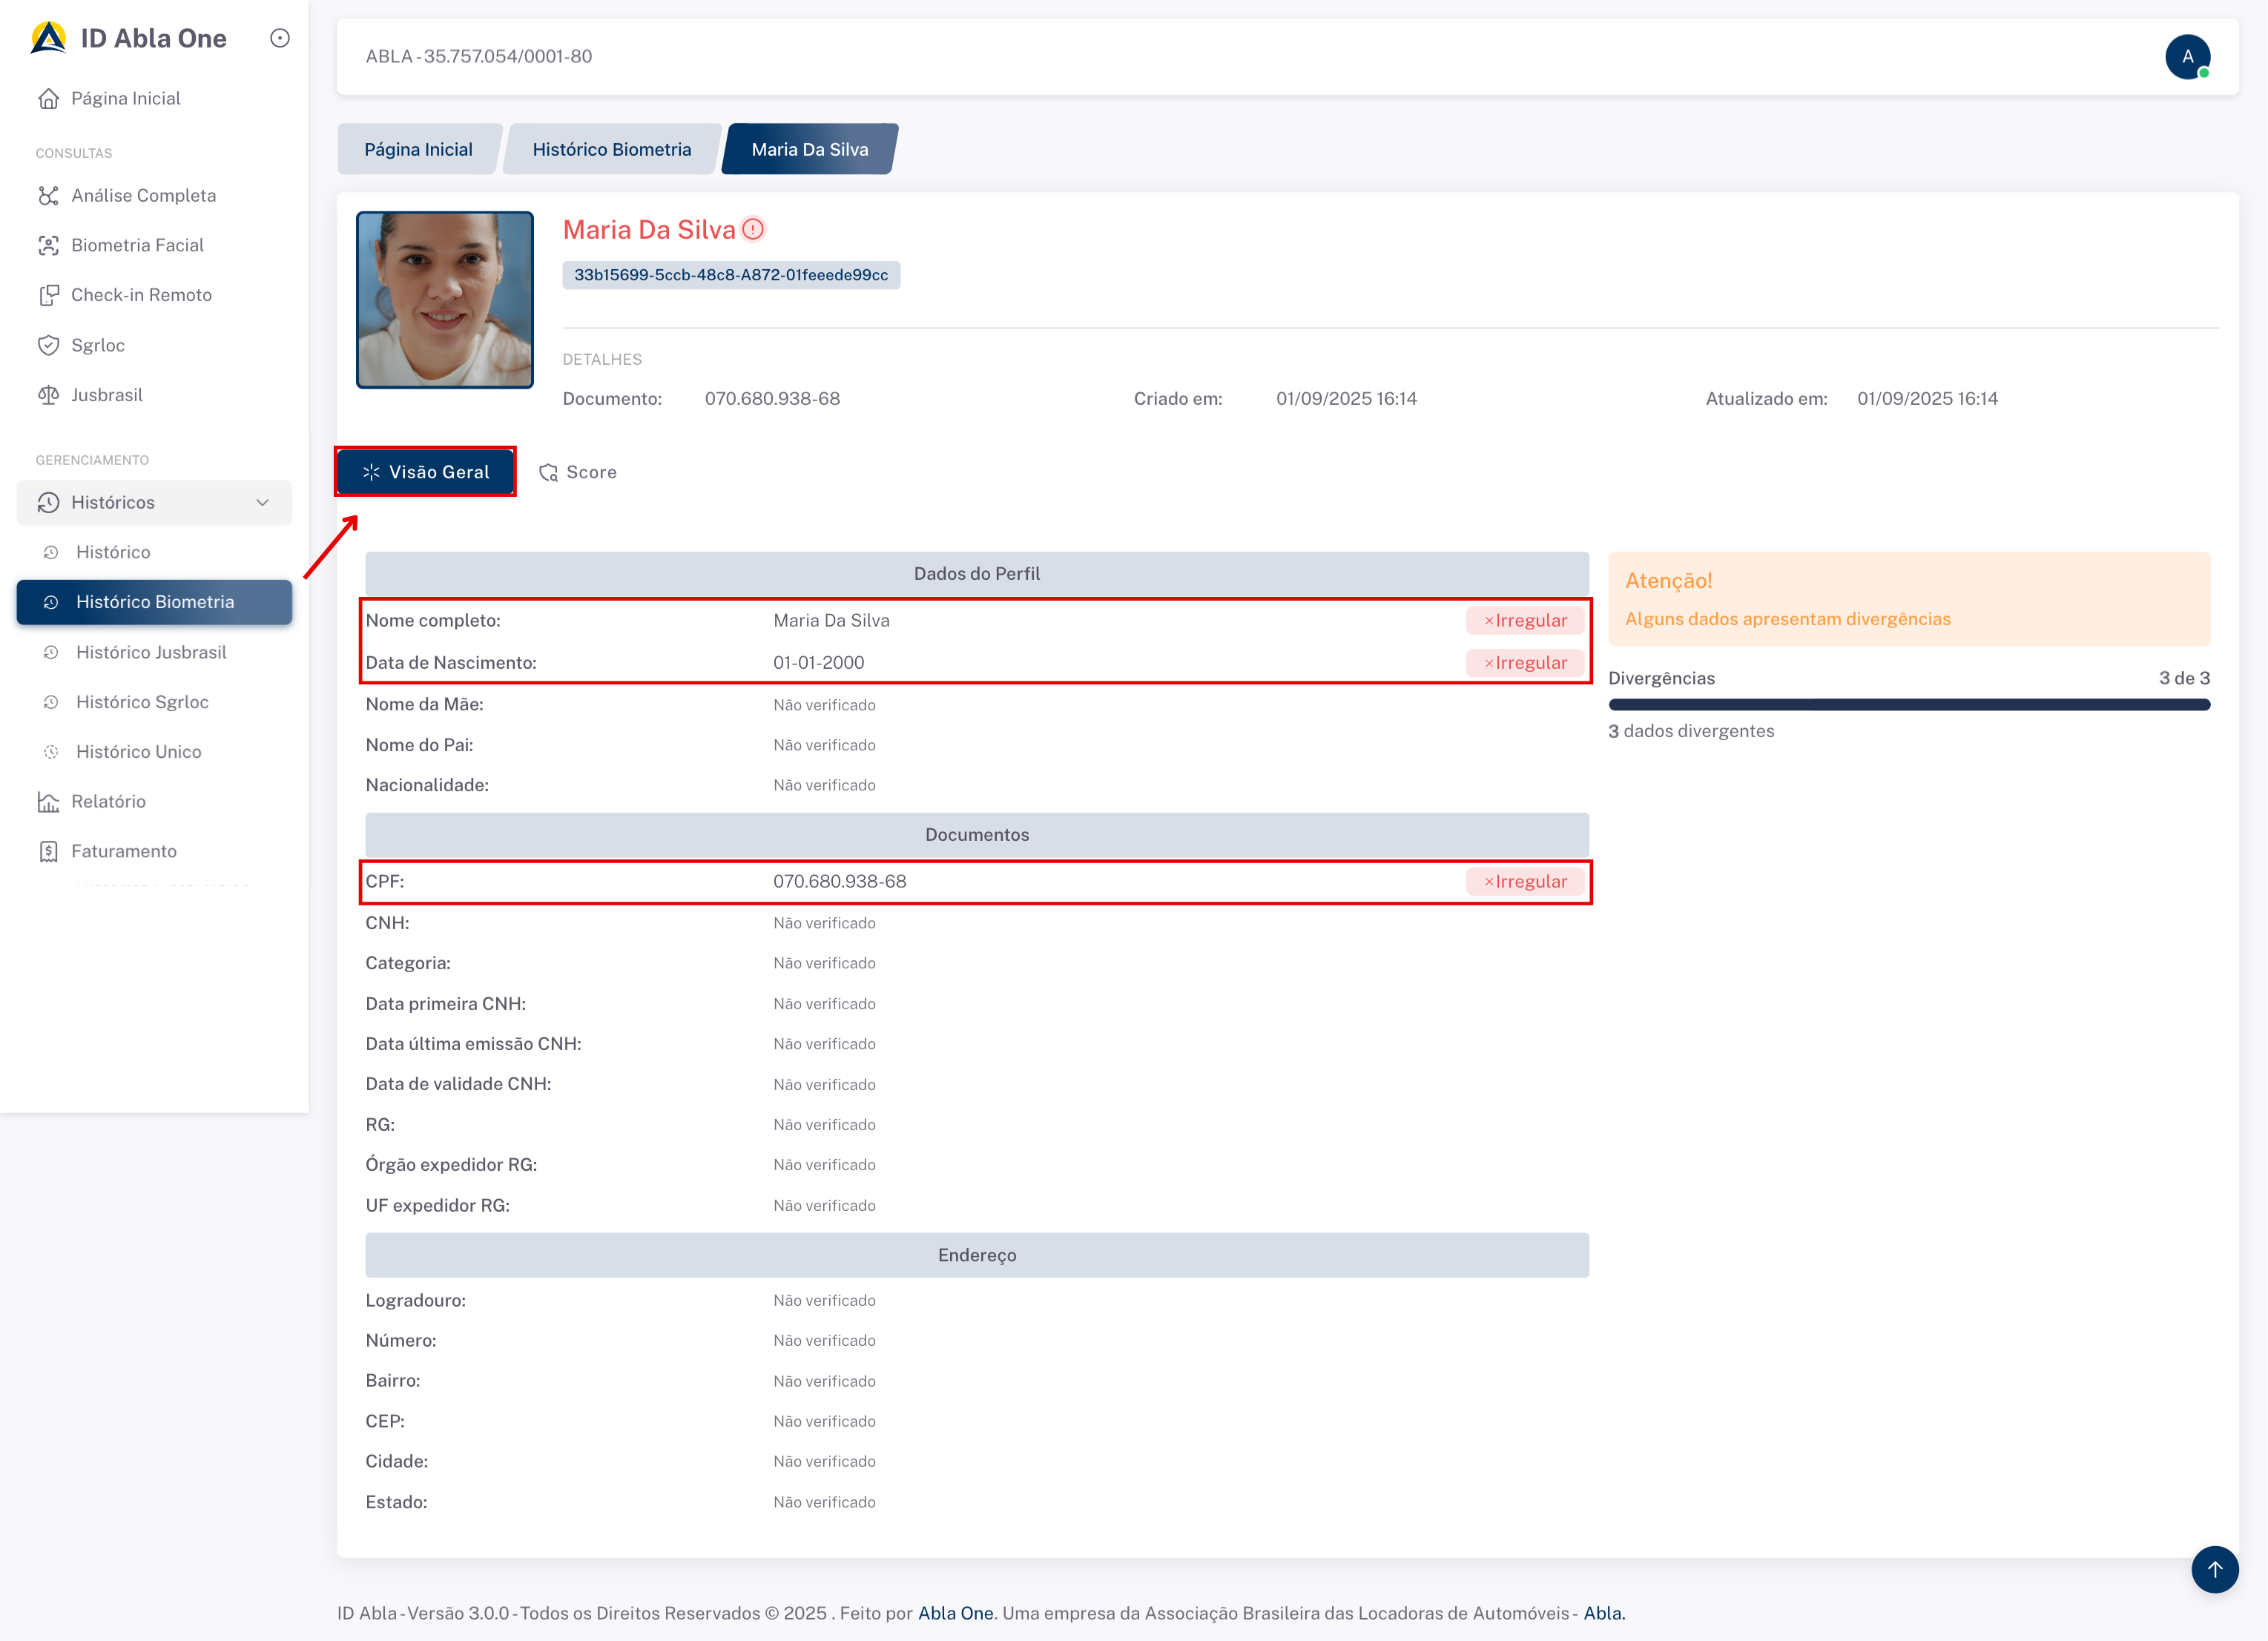The width and height of the screenshot is (2268, 1641).
Task: Click the Faturamento invoice icon
Action: tap(48, 851)
